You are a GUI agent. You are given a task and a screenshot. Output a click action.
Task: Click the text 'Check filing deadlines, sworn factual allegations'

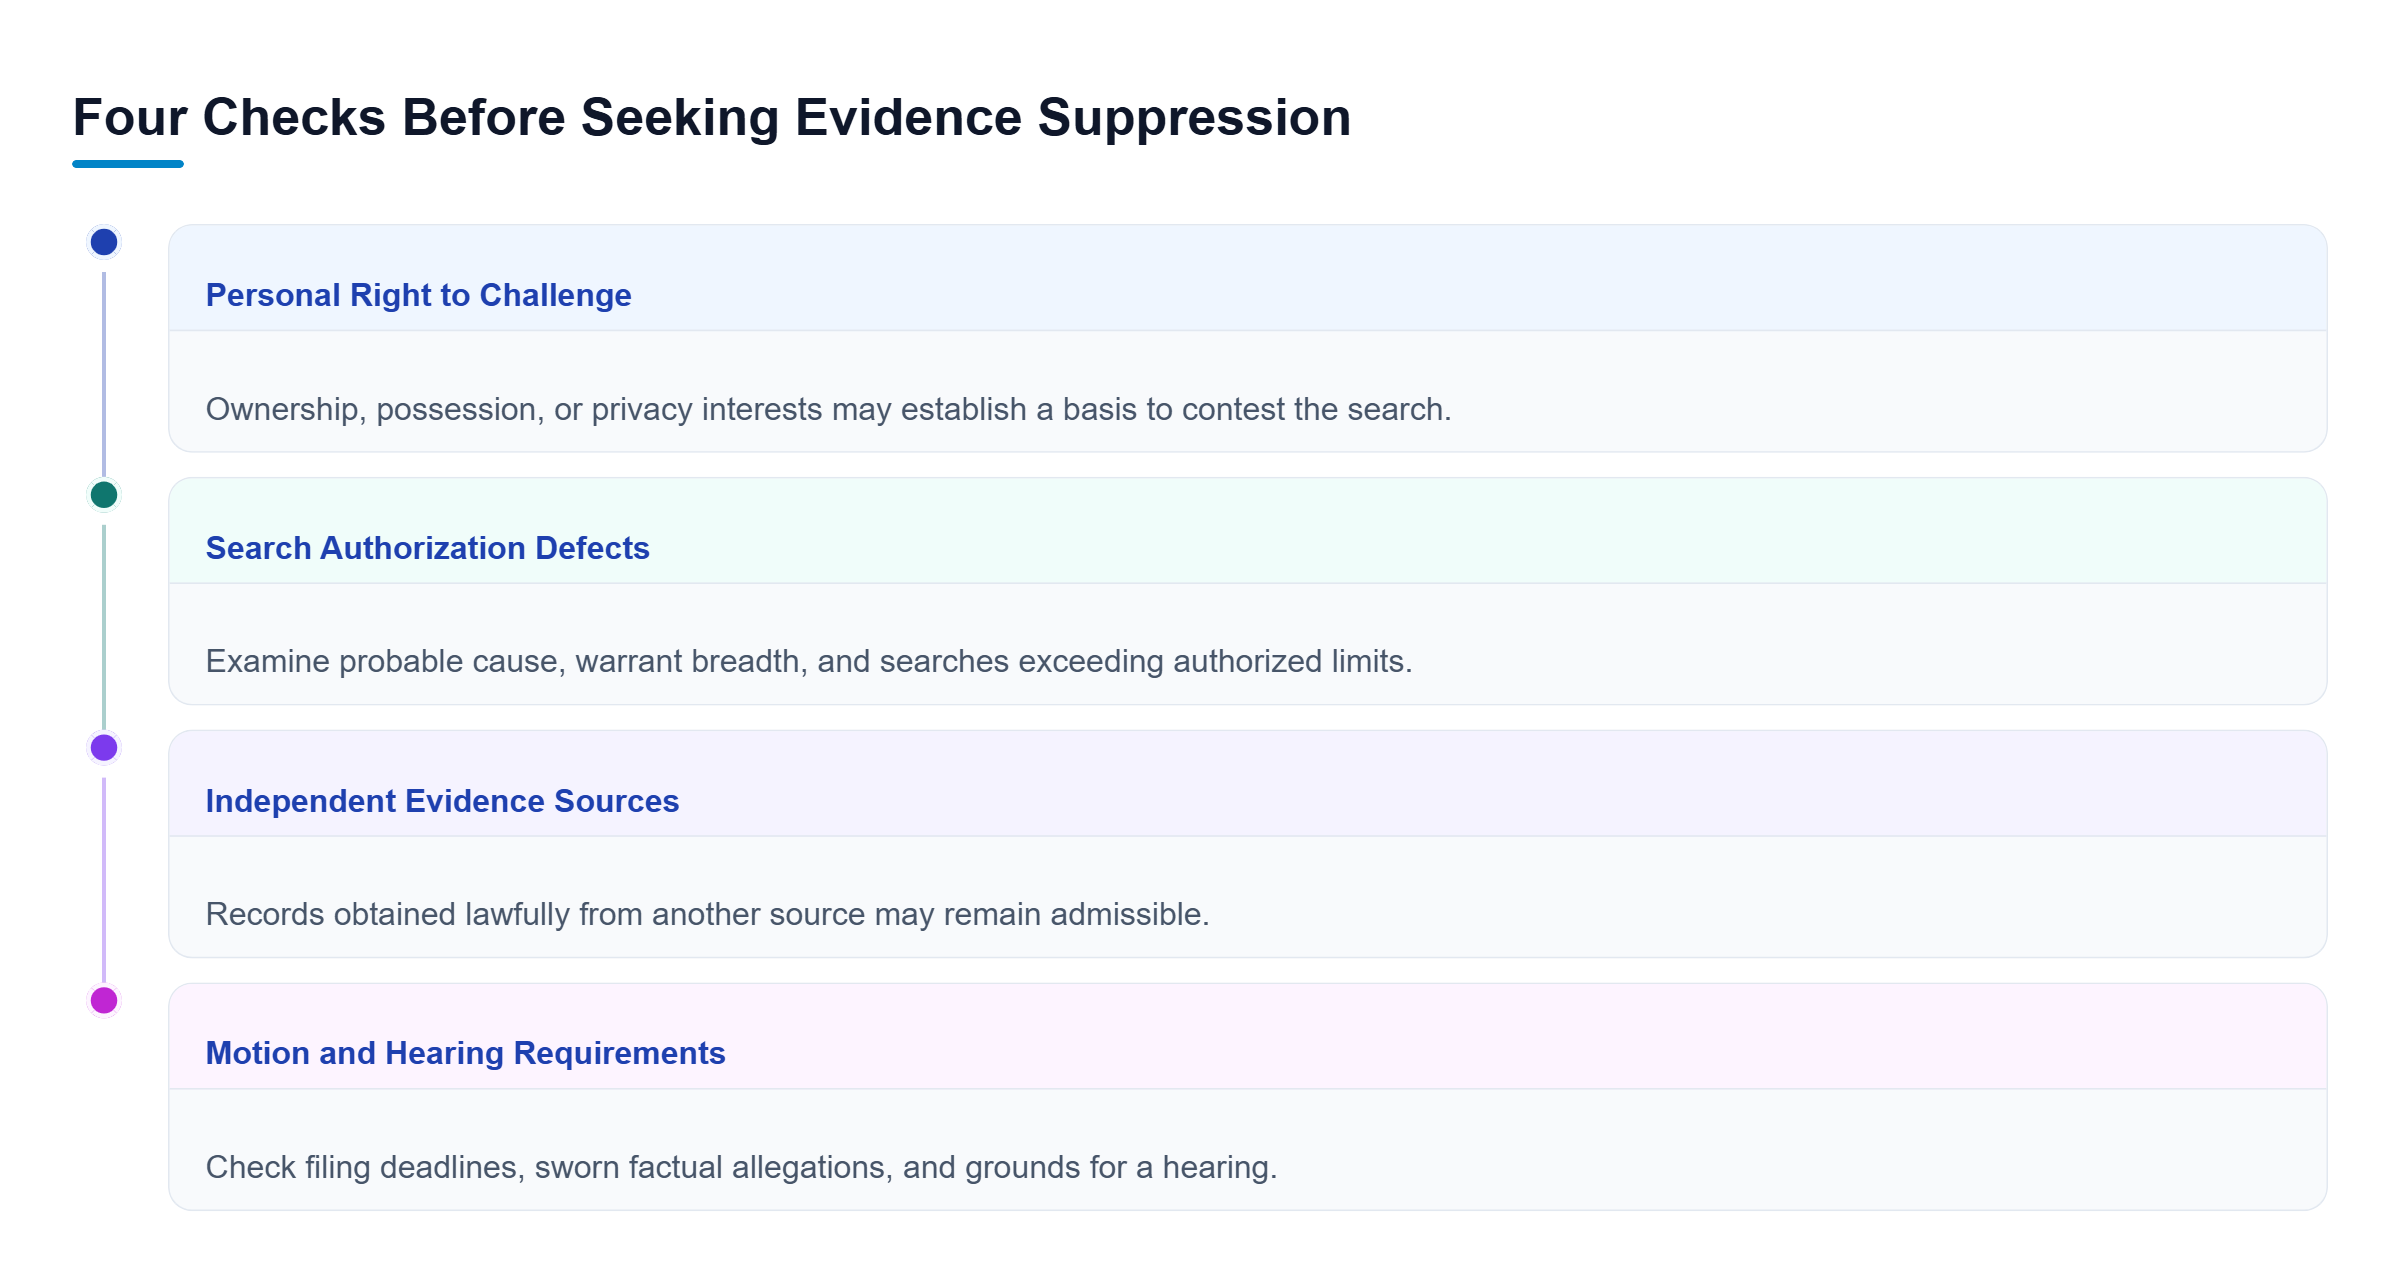tap(549, 1167)
